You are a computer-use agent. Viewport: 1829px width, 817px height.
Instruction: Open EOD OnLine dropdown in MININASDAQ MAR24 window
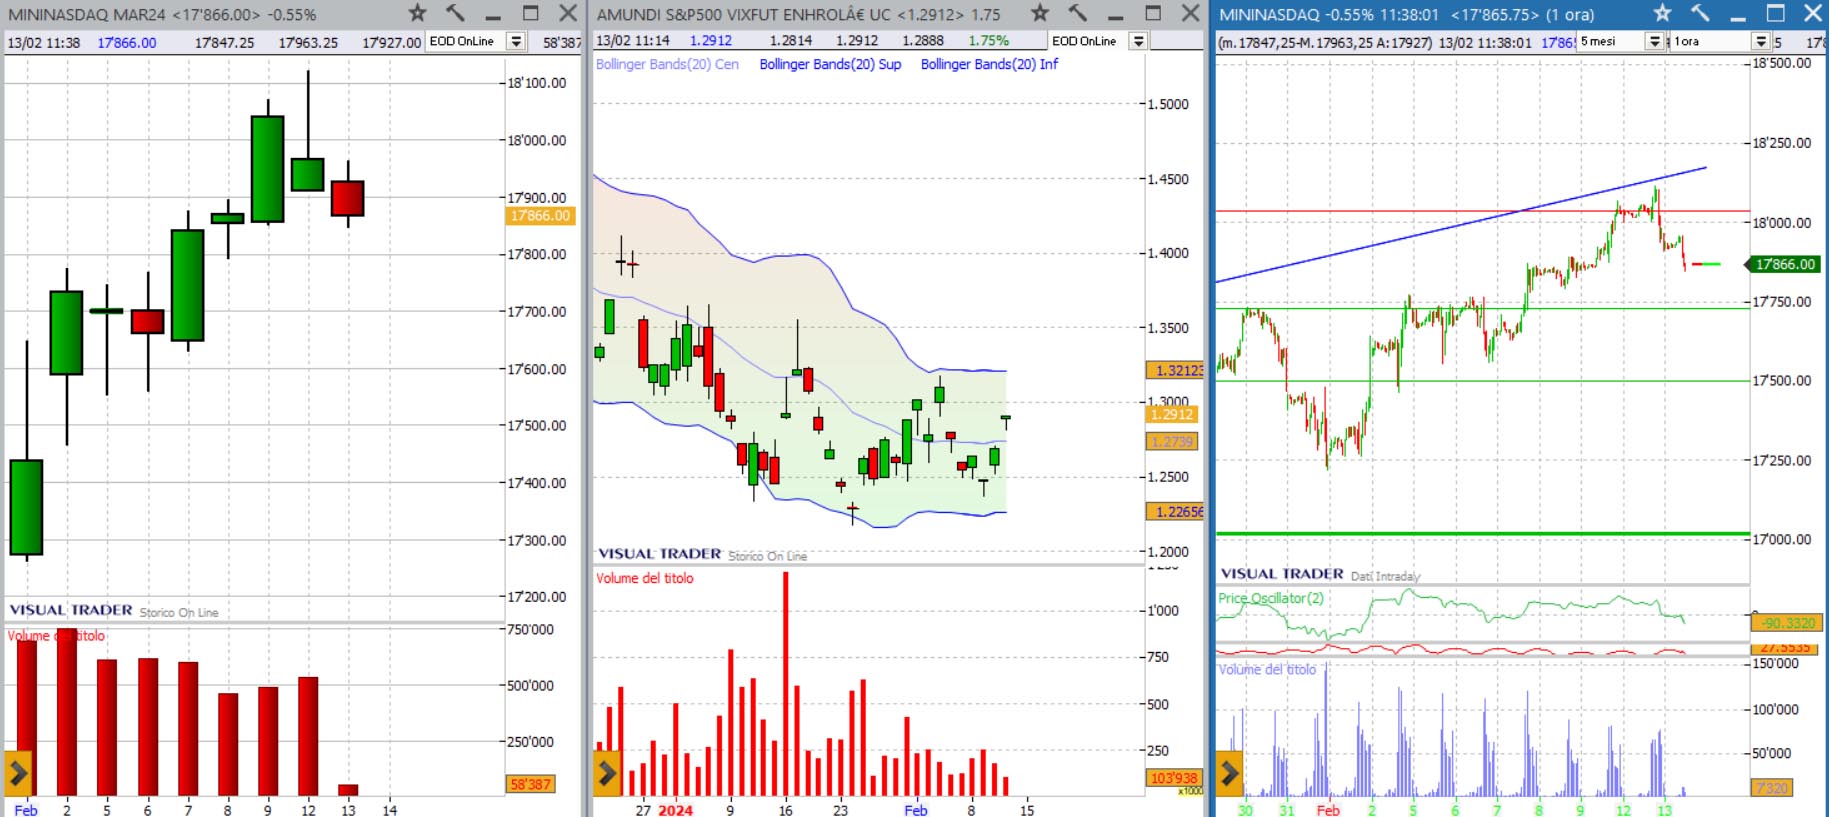pos(516,41)
